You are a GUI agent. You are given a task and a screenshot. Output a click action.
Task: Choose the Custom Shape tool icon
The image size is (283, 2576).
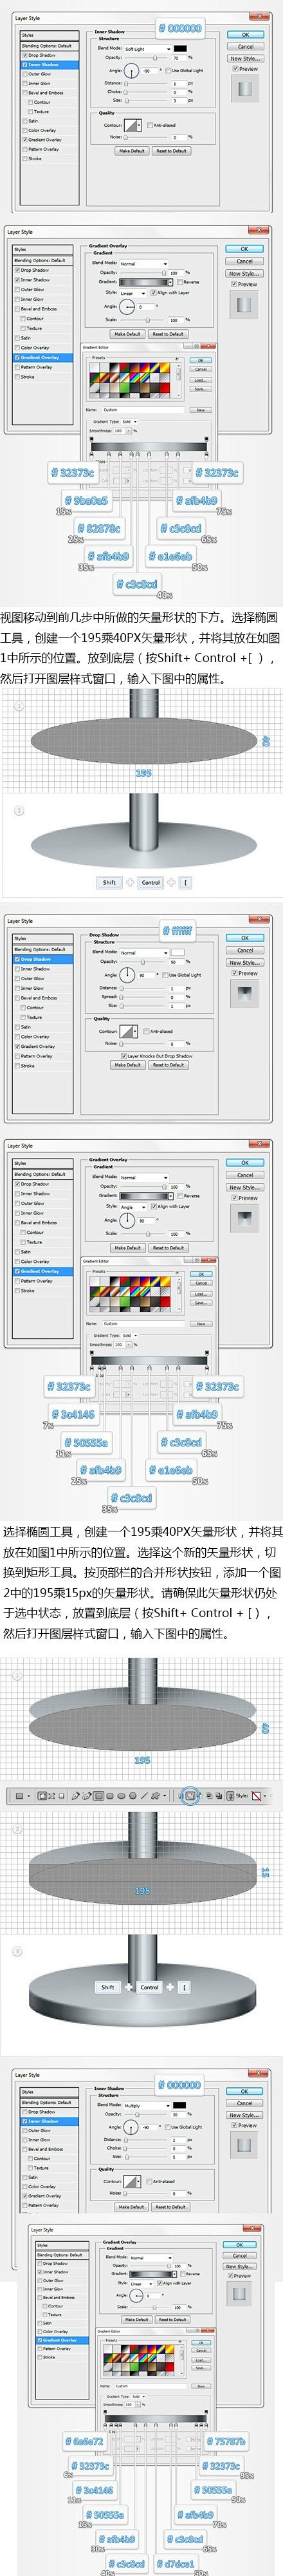pos(156,1796)
